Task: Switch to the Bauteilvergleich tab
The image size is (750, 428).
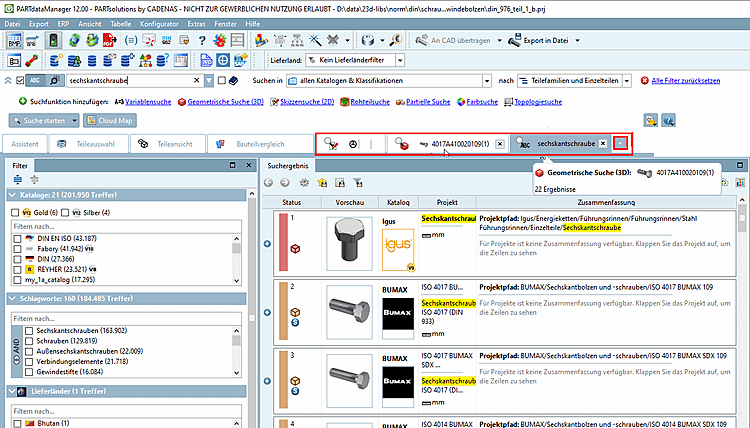Action: pos(260,144)
